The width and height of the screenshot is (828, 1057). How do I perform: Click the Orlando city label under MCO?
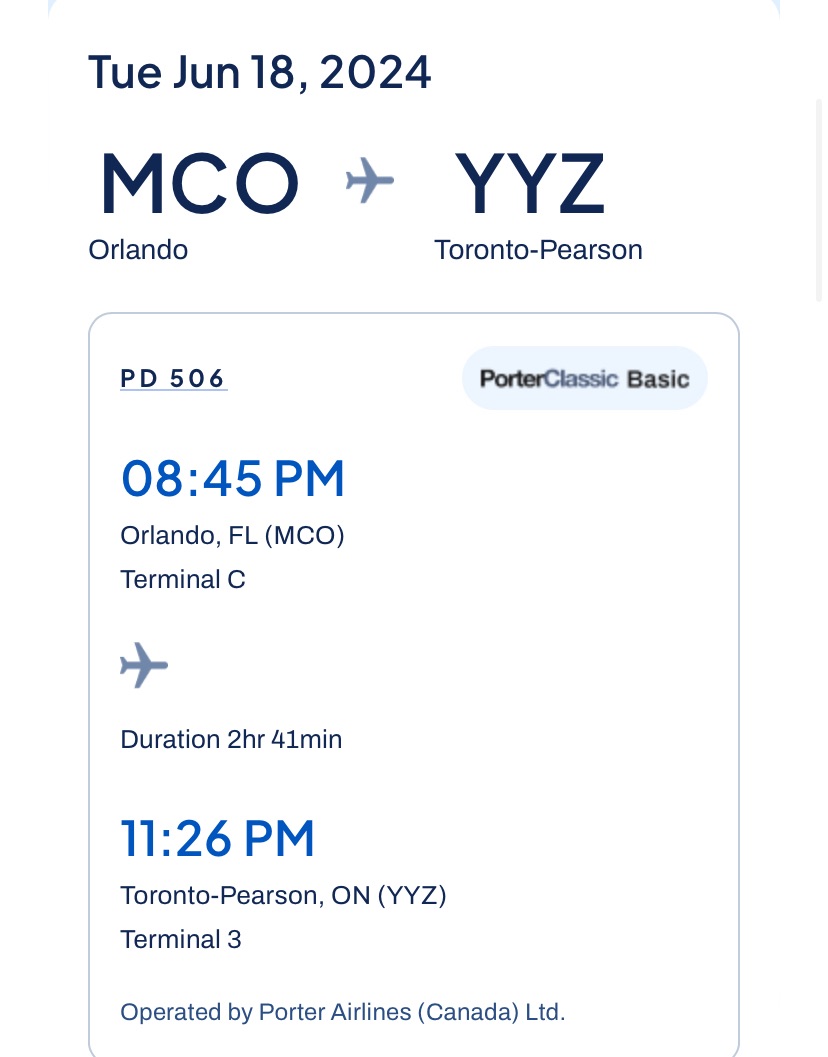(138, 250)
